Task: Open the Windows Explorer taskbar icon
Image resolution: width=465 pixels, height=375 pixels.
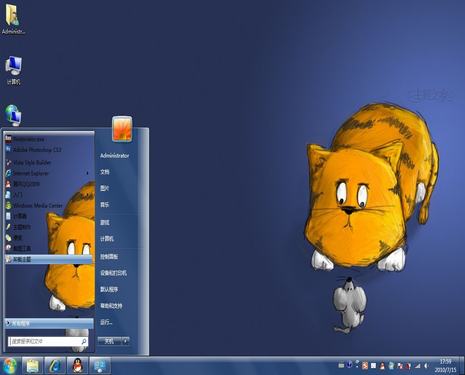Action: coord(33,366)
